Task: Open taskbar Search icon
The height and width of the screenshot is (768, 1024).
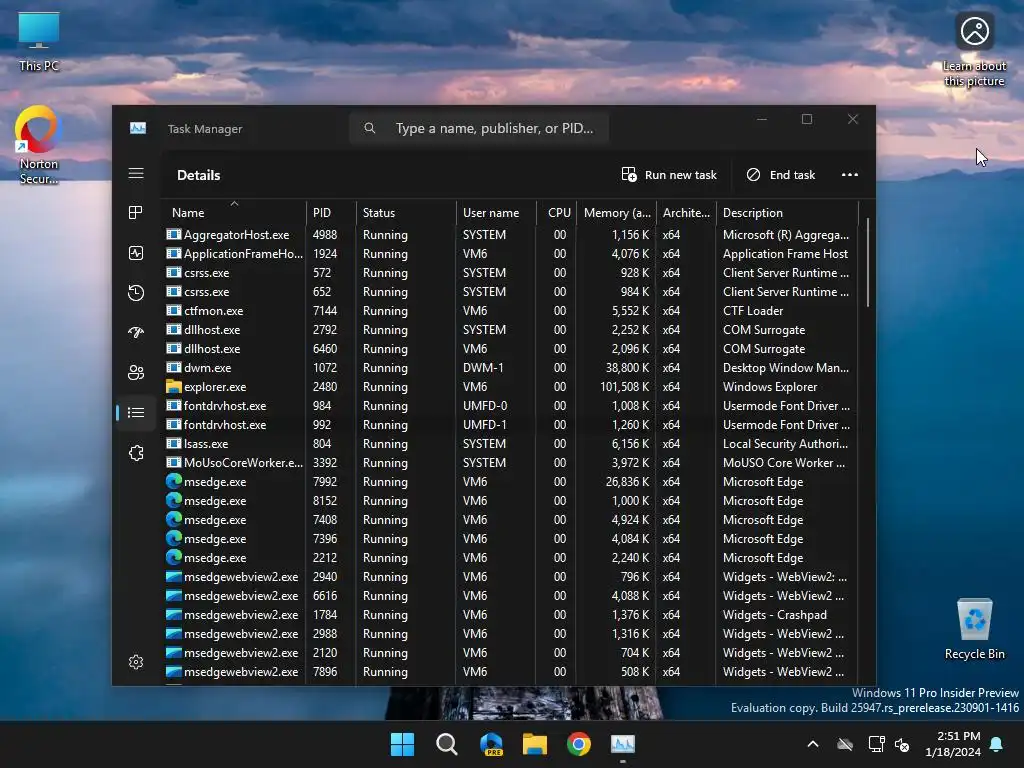Action: click(x=447, y=744)
